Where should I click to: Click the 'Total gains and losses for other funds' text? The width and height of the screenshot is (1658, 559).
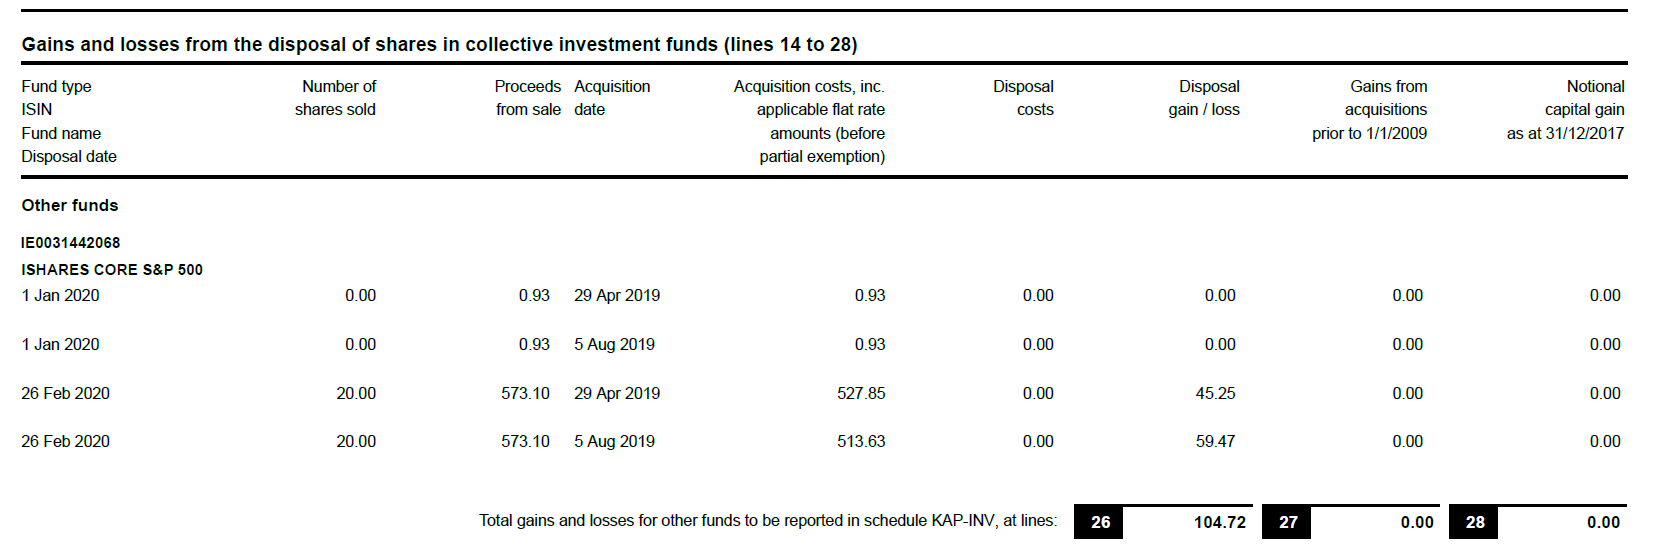tap(767, 521)
